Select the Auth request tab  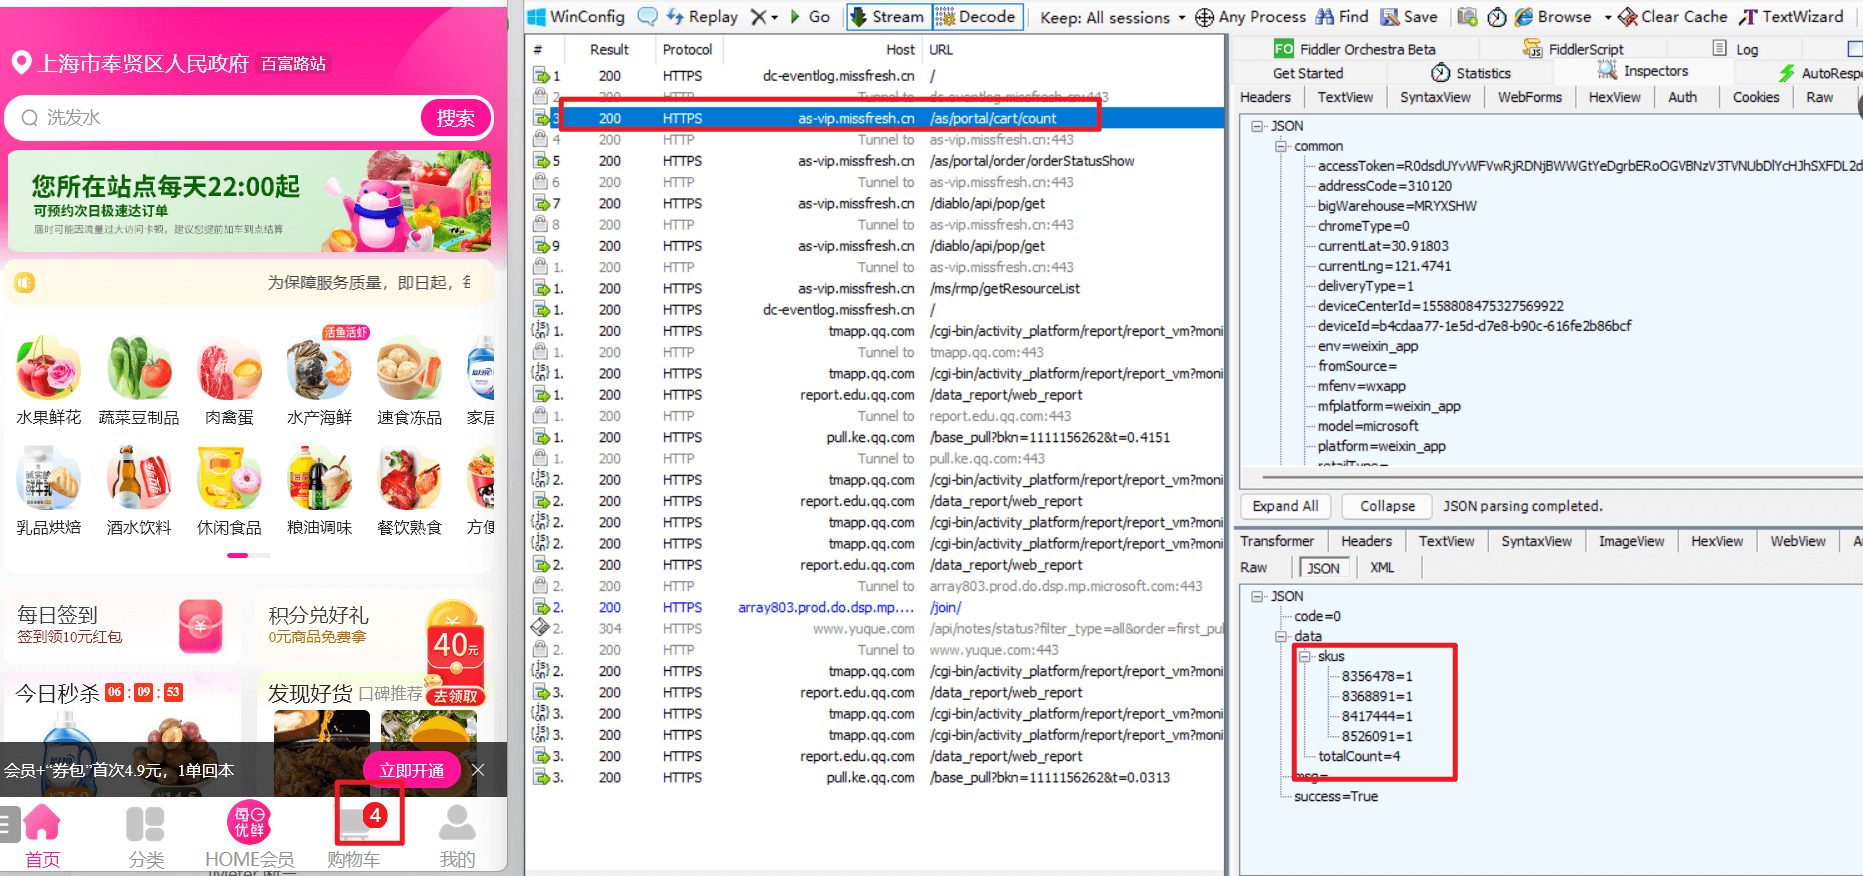pos(1683,97)
